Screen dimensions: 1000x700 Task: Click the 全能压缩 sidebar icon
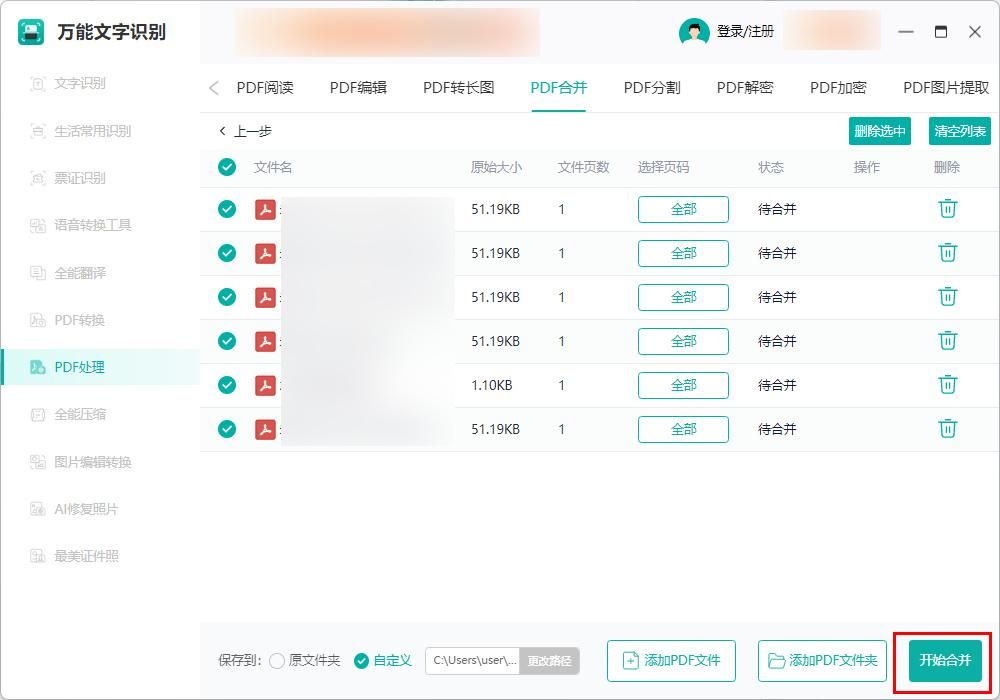(x=38, y=415)
